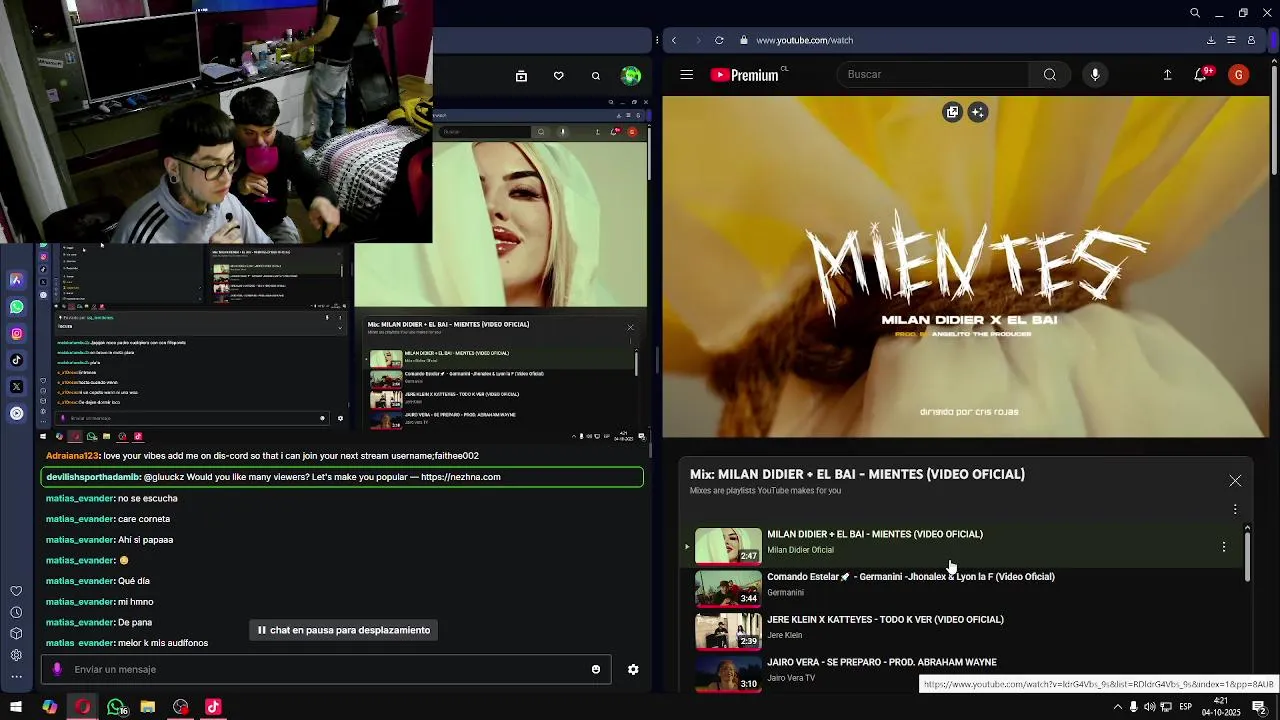This screenshot has height=720, width=1280.
Task: Open WhatsApp from the taskbar
Action: (116, 707)
